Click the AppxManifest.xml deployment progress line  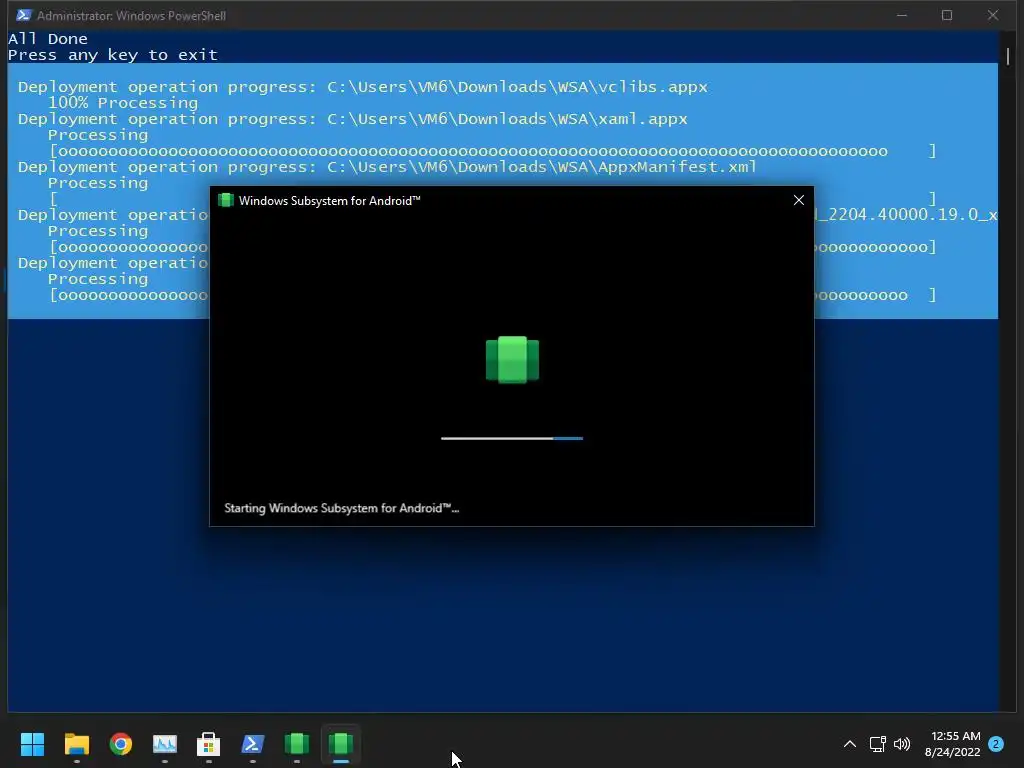click(x=387, y=167)
